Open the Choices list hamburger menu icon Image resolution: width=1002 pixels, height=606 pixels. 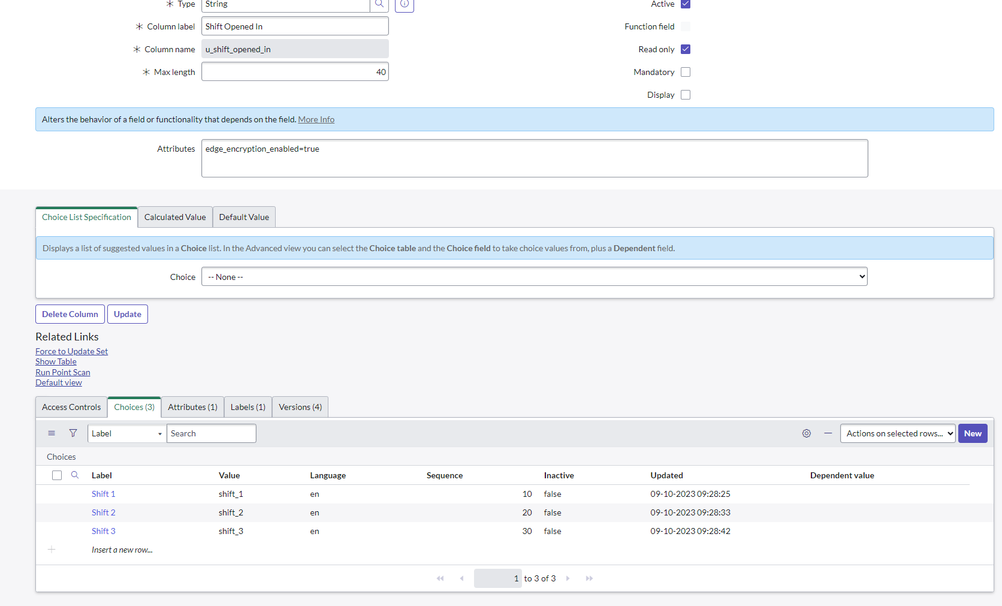tap(52, 433)
